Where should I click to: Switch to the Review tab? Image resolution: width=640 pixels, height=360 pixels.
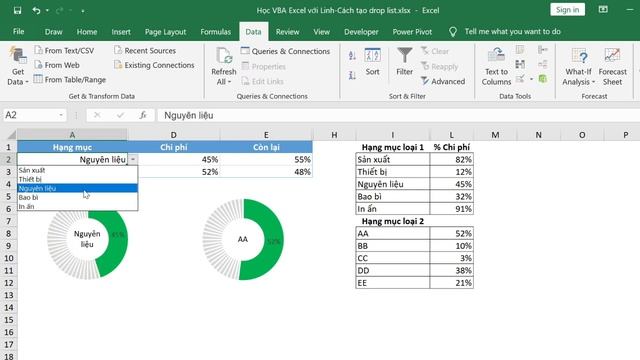(x=287, y=31)
